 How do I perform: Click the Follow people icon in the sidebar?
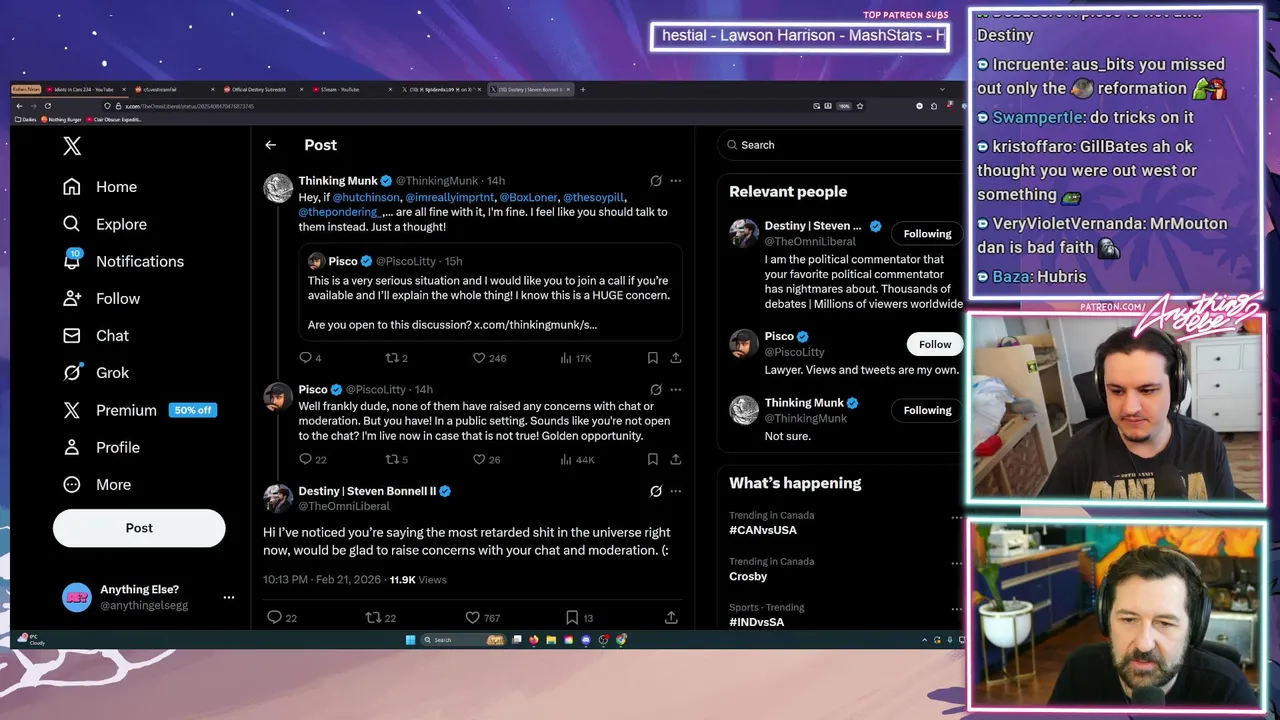(x=72, y=298)
